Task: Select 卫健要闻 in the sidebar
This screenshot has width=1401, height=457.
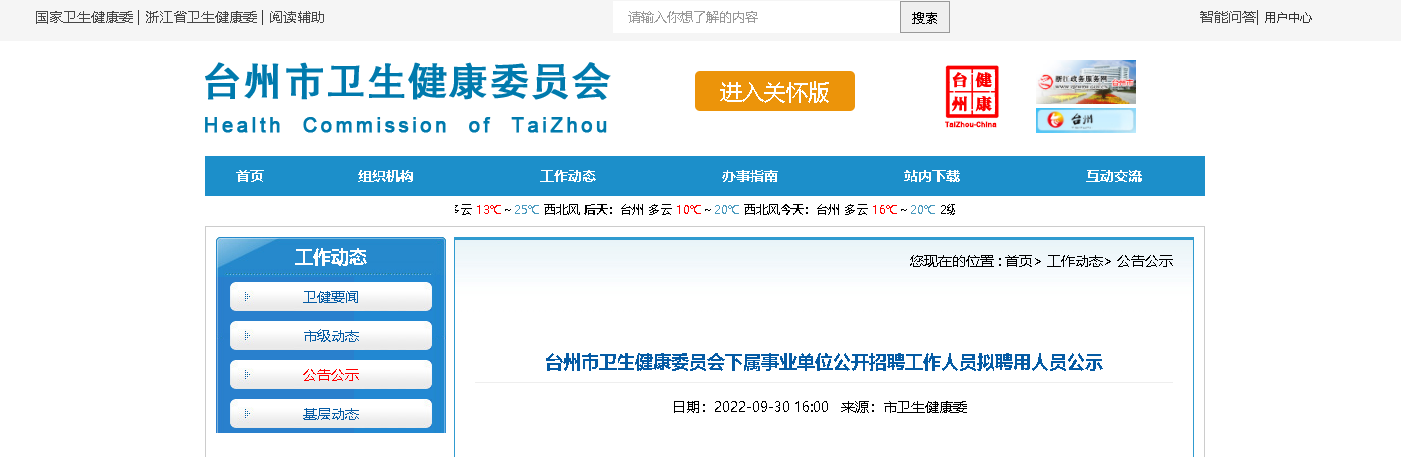Action: [x=331, y=297]
